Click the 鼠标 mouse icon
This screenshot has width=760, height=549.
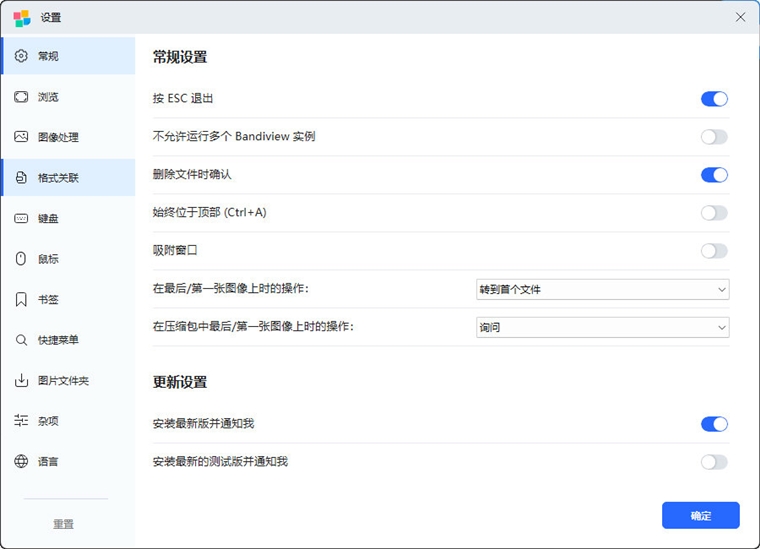[21, 258]
